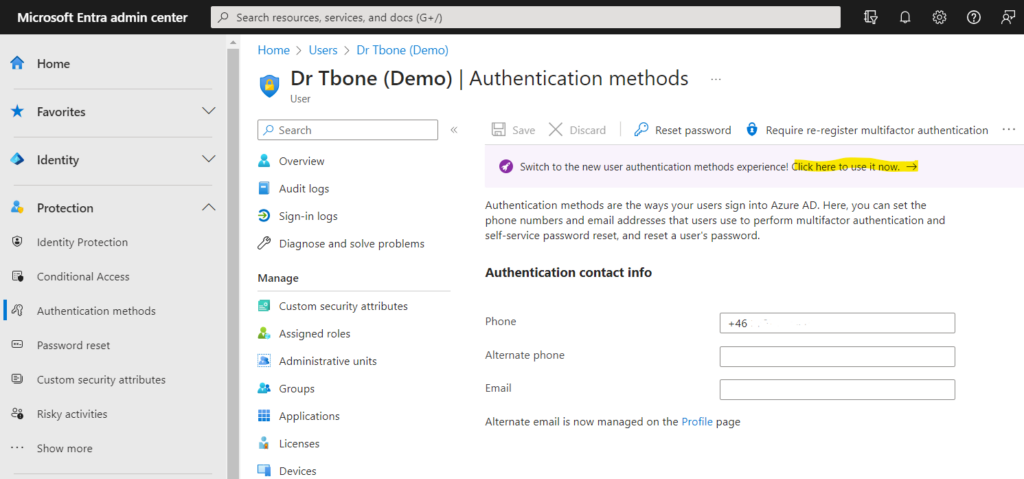Open Custom security attributes in Protection sidebar
The height and width of the screenshot is (479, 1024).
point(101,380)
